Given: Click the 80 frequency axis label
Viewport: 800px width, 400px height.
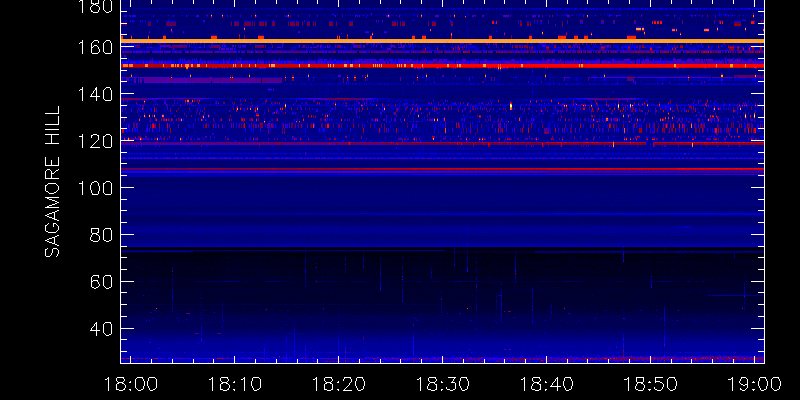Looking at the screenshot, I should click(101, 235).
